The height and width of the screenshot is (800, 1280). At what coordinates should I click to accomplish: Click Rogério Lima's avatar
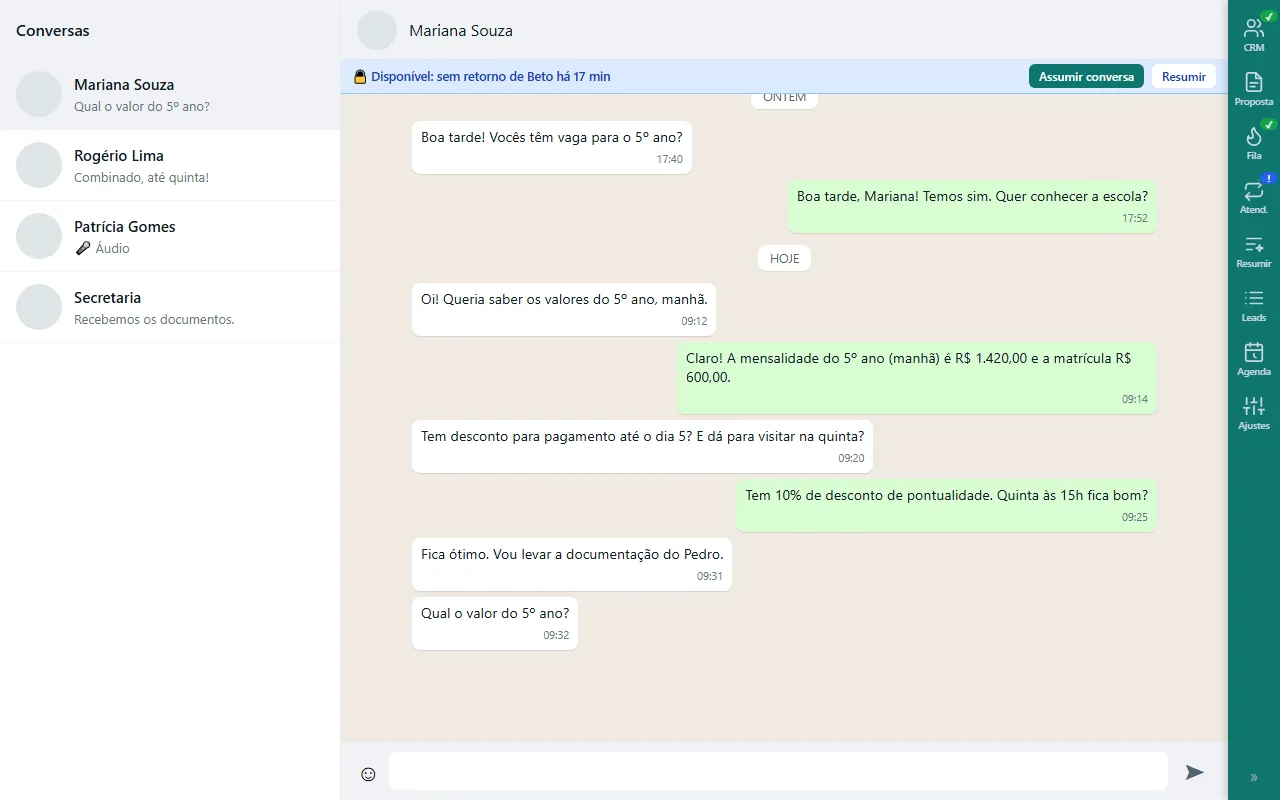pyautogui.click(x=39, y=165)
